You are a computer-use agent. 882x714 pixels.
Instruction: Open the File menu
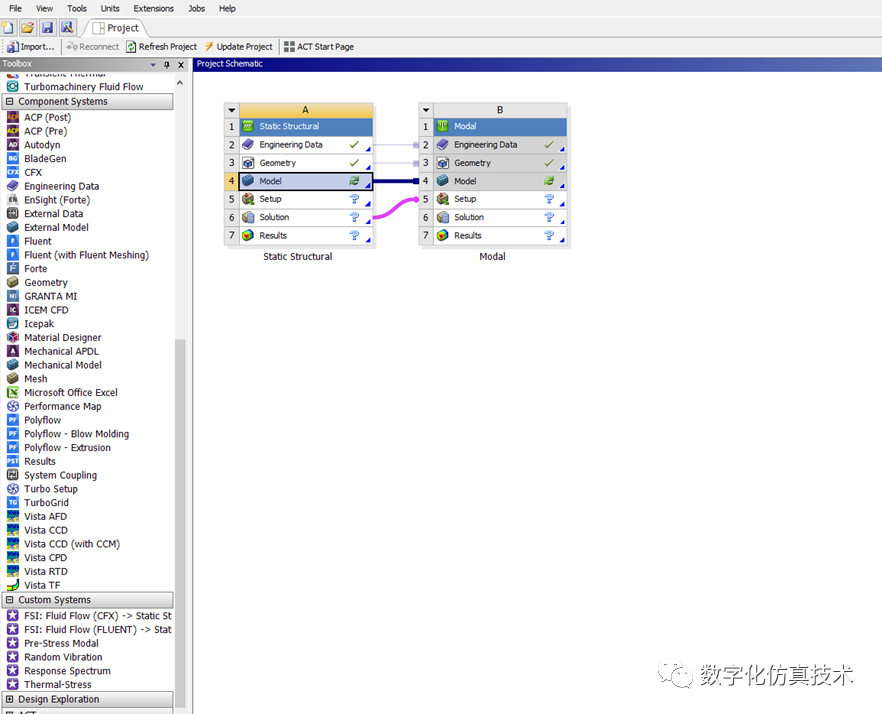16,8
